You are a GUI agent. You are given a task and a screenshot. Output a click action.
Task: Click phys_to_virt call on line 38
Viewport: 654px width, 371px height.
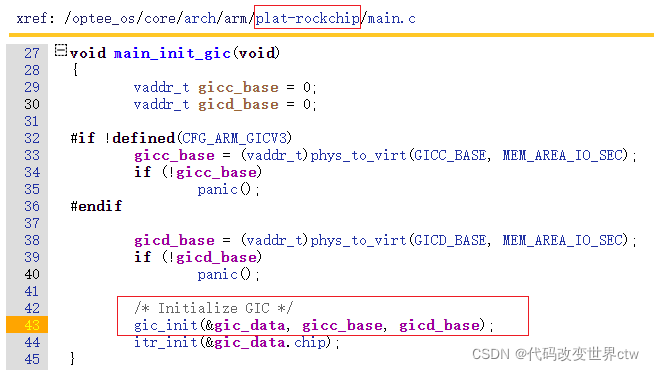point(358,241)
